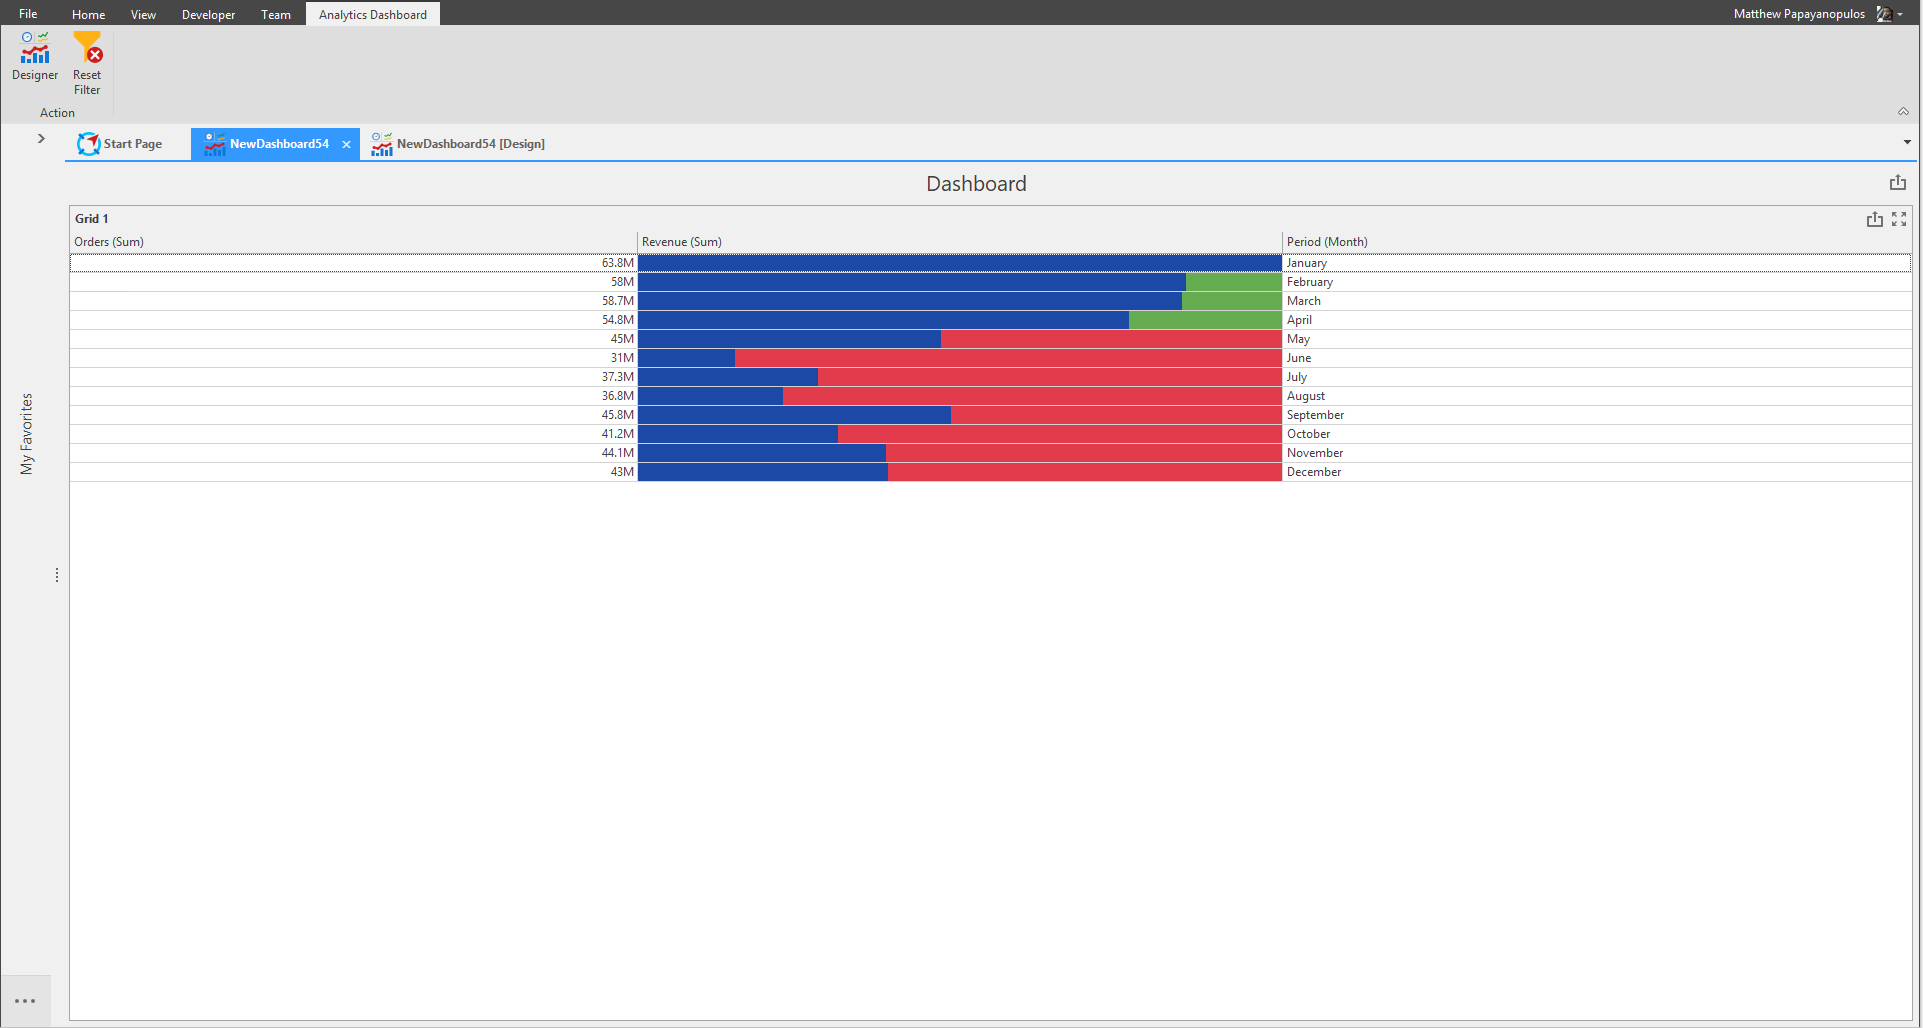Select the July period cell
The image size is (1923, 1028).
[x=1597, y=377]
